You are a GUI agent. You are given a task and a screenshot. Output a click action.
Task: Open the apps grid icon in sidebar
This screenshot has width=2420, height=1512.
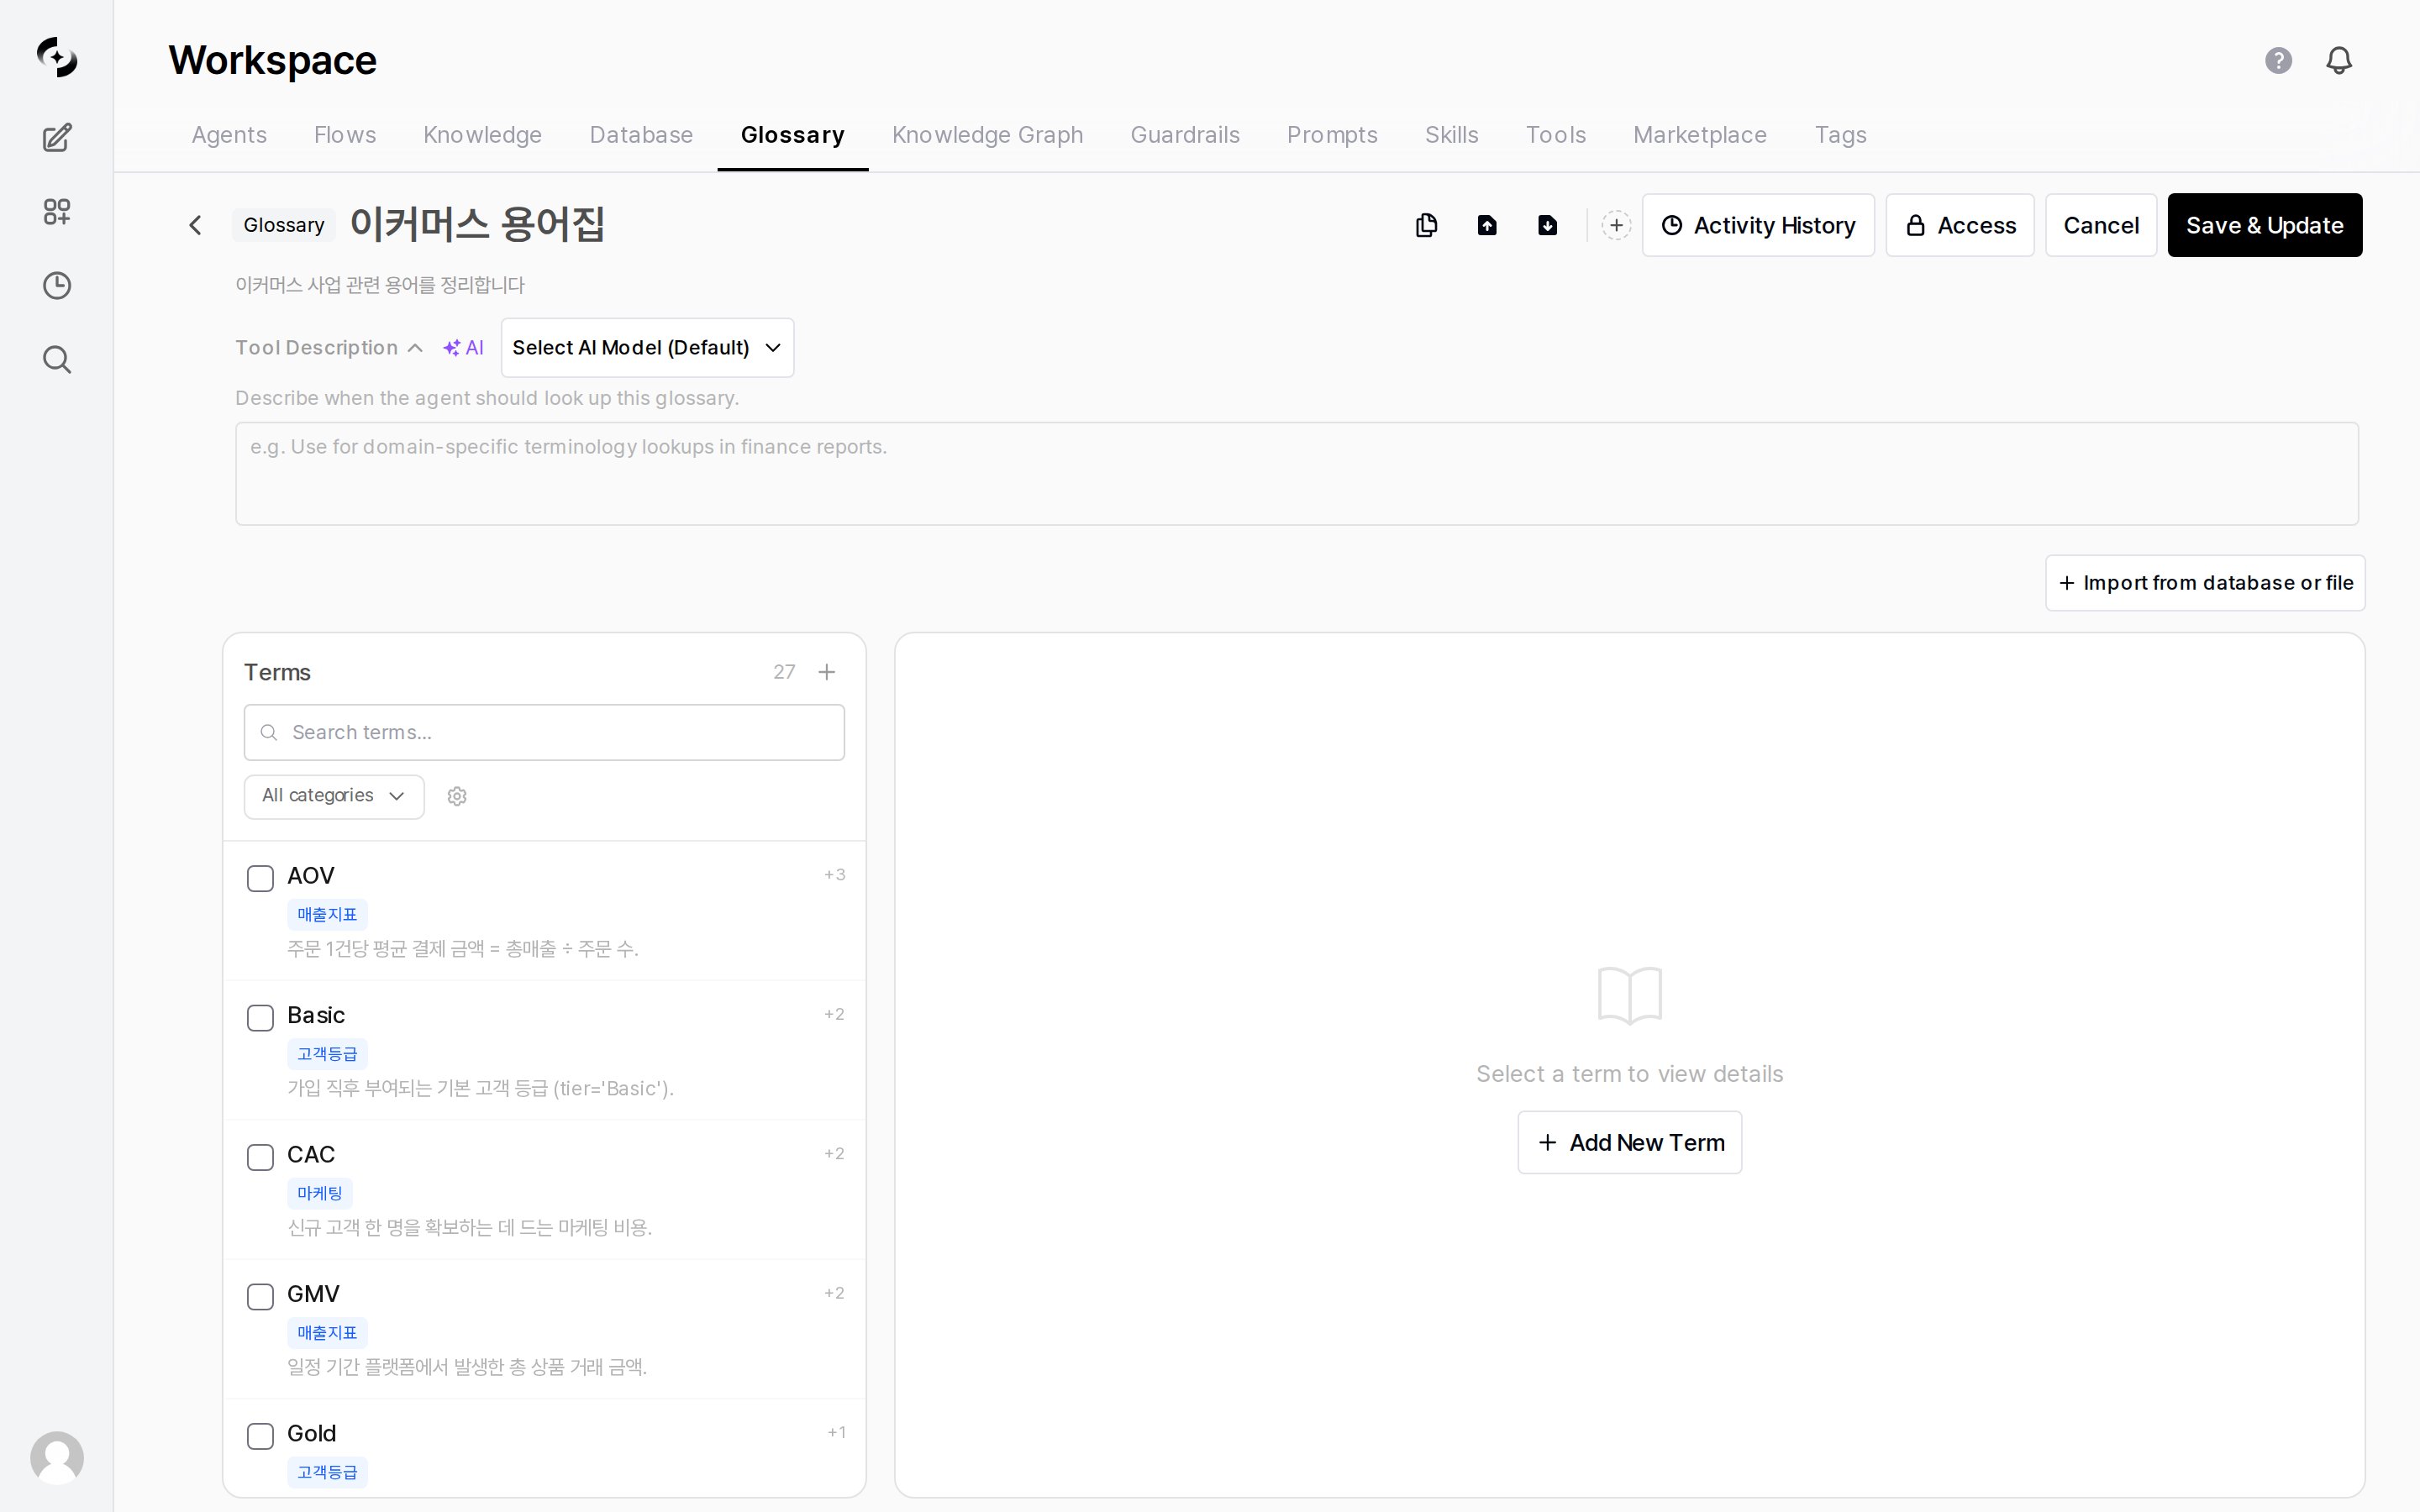point(57,211)
